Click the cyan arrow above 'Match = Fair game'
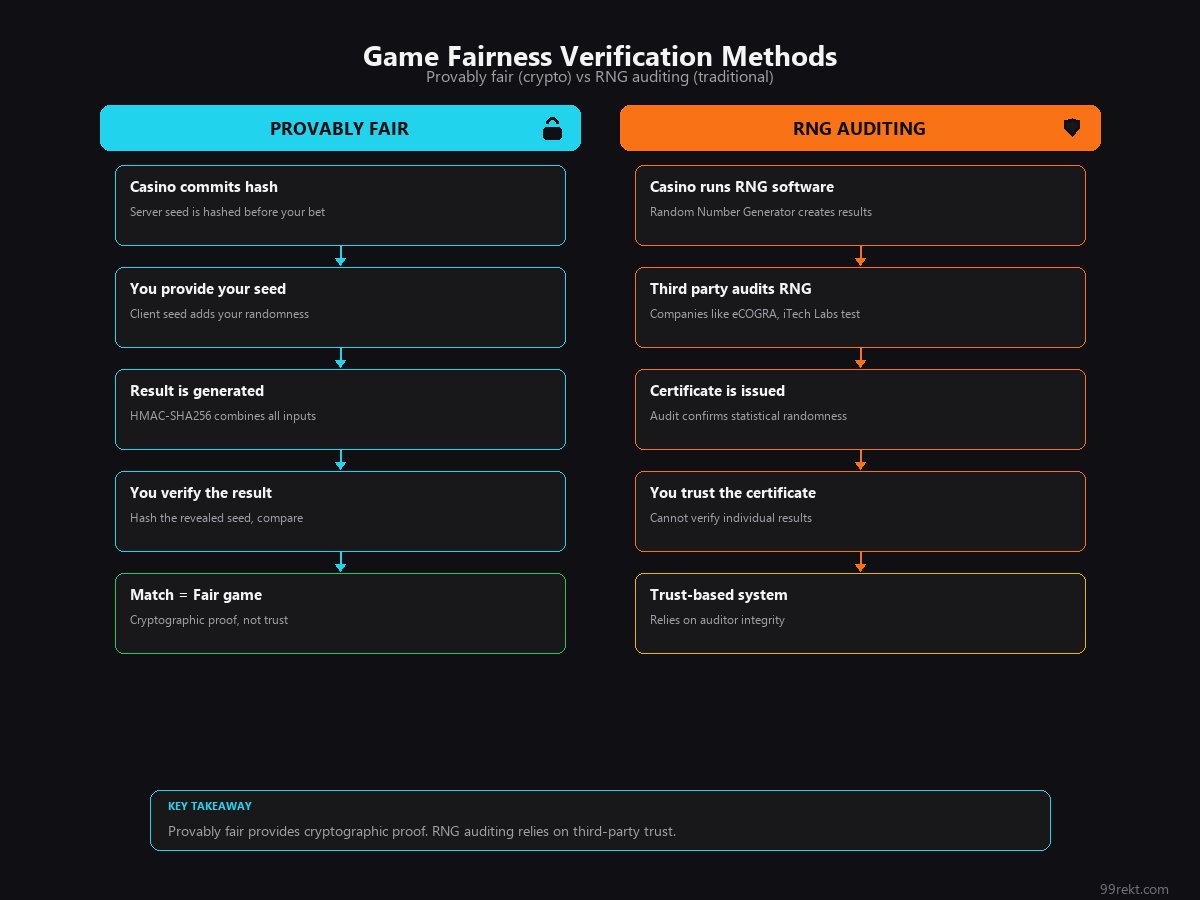Screen dimensions: 1200x900 tap(341, 563)
